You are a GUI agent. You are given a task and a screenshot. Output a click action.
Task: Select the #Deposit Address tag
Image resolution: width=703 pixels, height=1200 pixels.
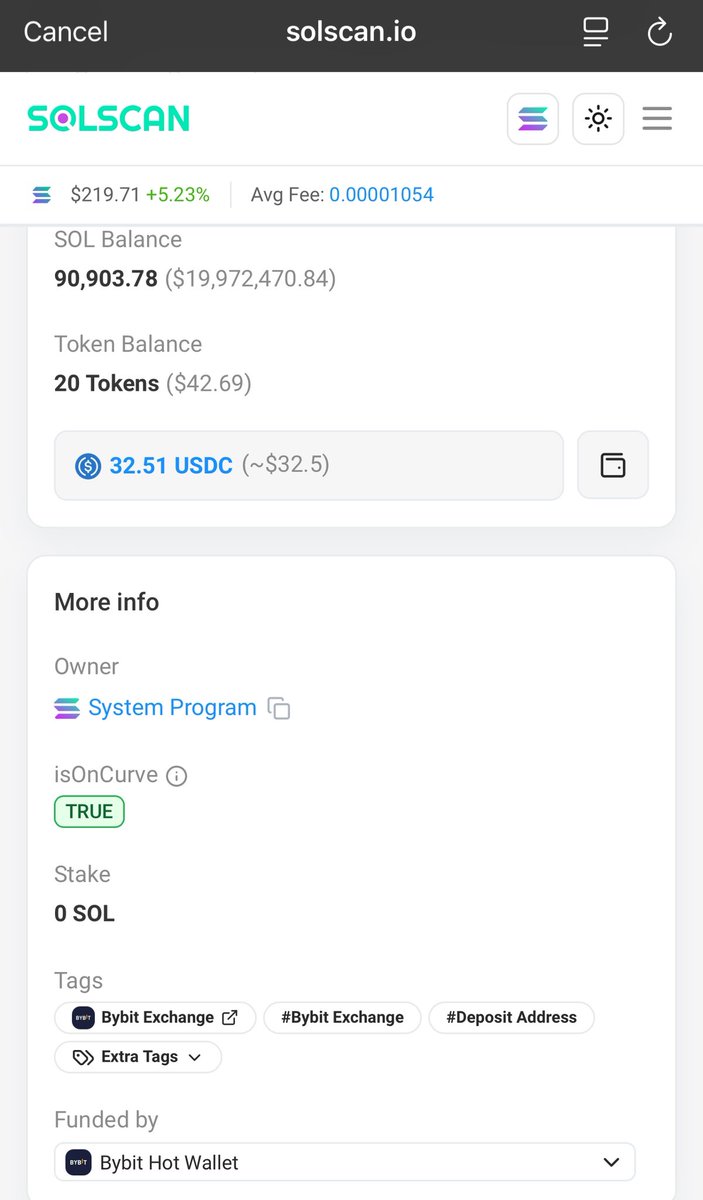(511, 1018)
